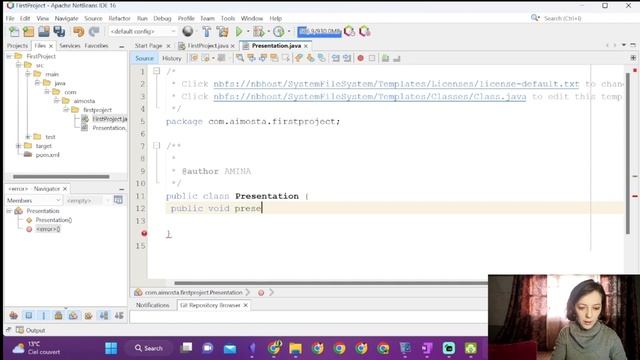Click the globe browser icon in toolbar
This screenshot has width=640, height=360.
click(188, 31)
